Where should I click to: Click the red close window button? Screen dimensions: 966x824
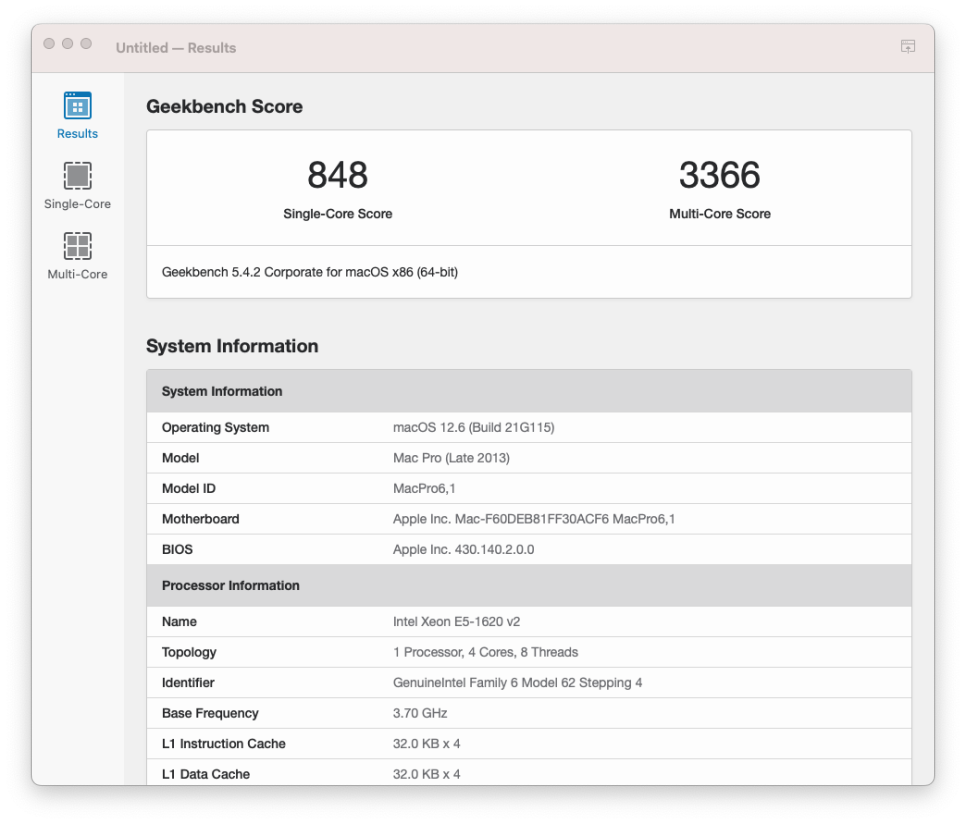coord(49,44)
